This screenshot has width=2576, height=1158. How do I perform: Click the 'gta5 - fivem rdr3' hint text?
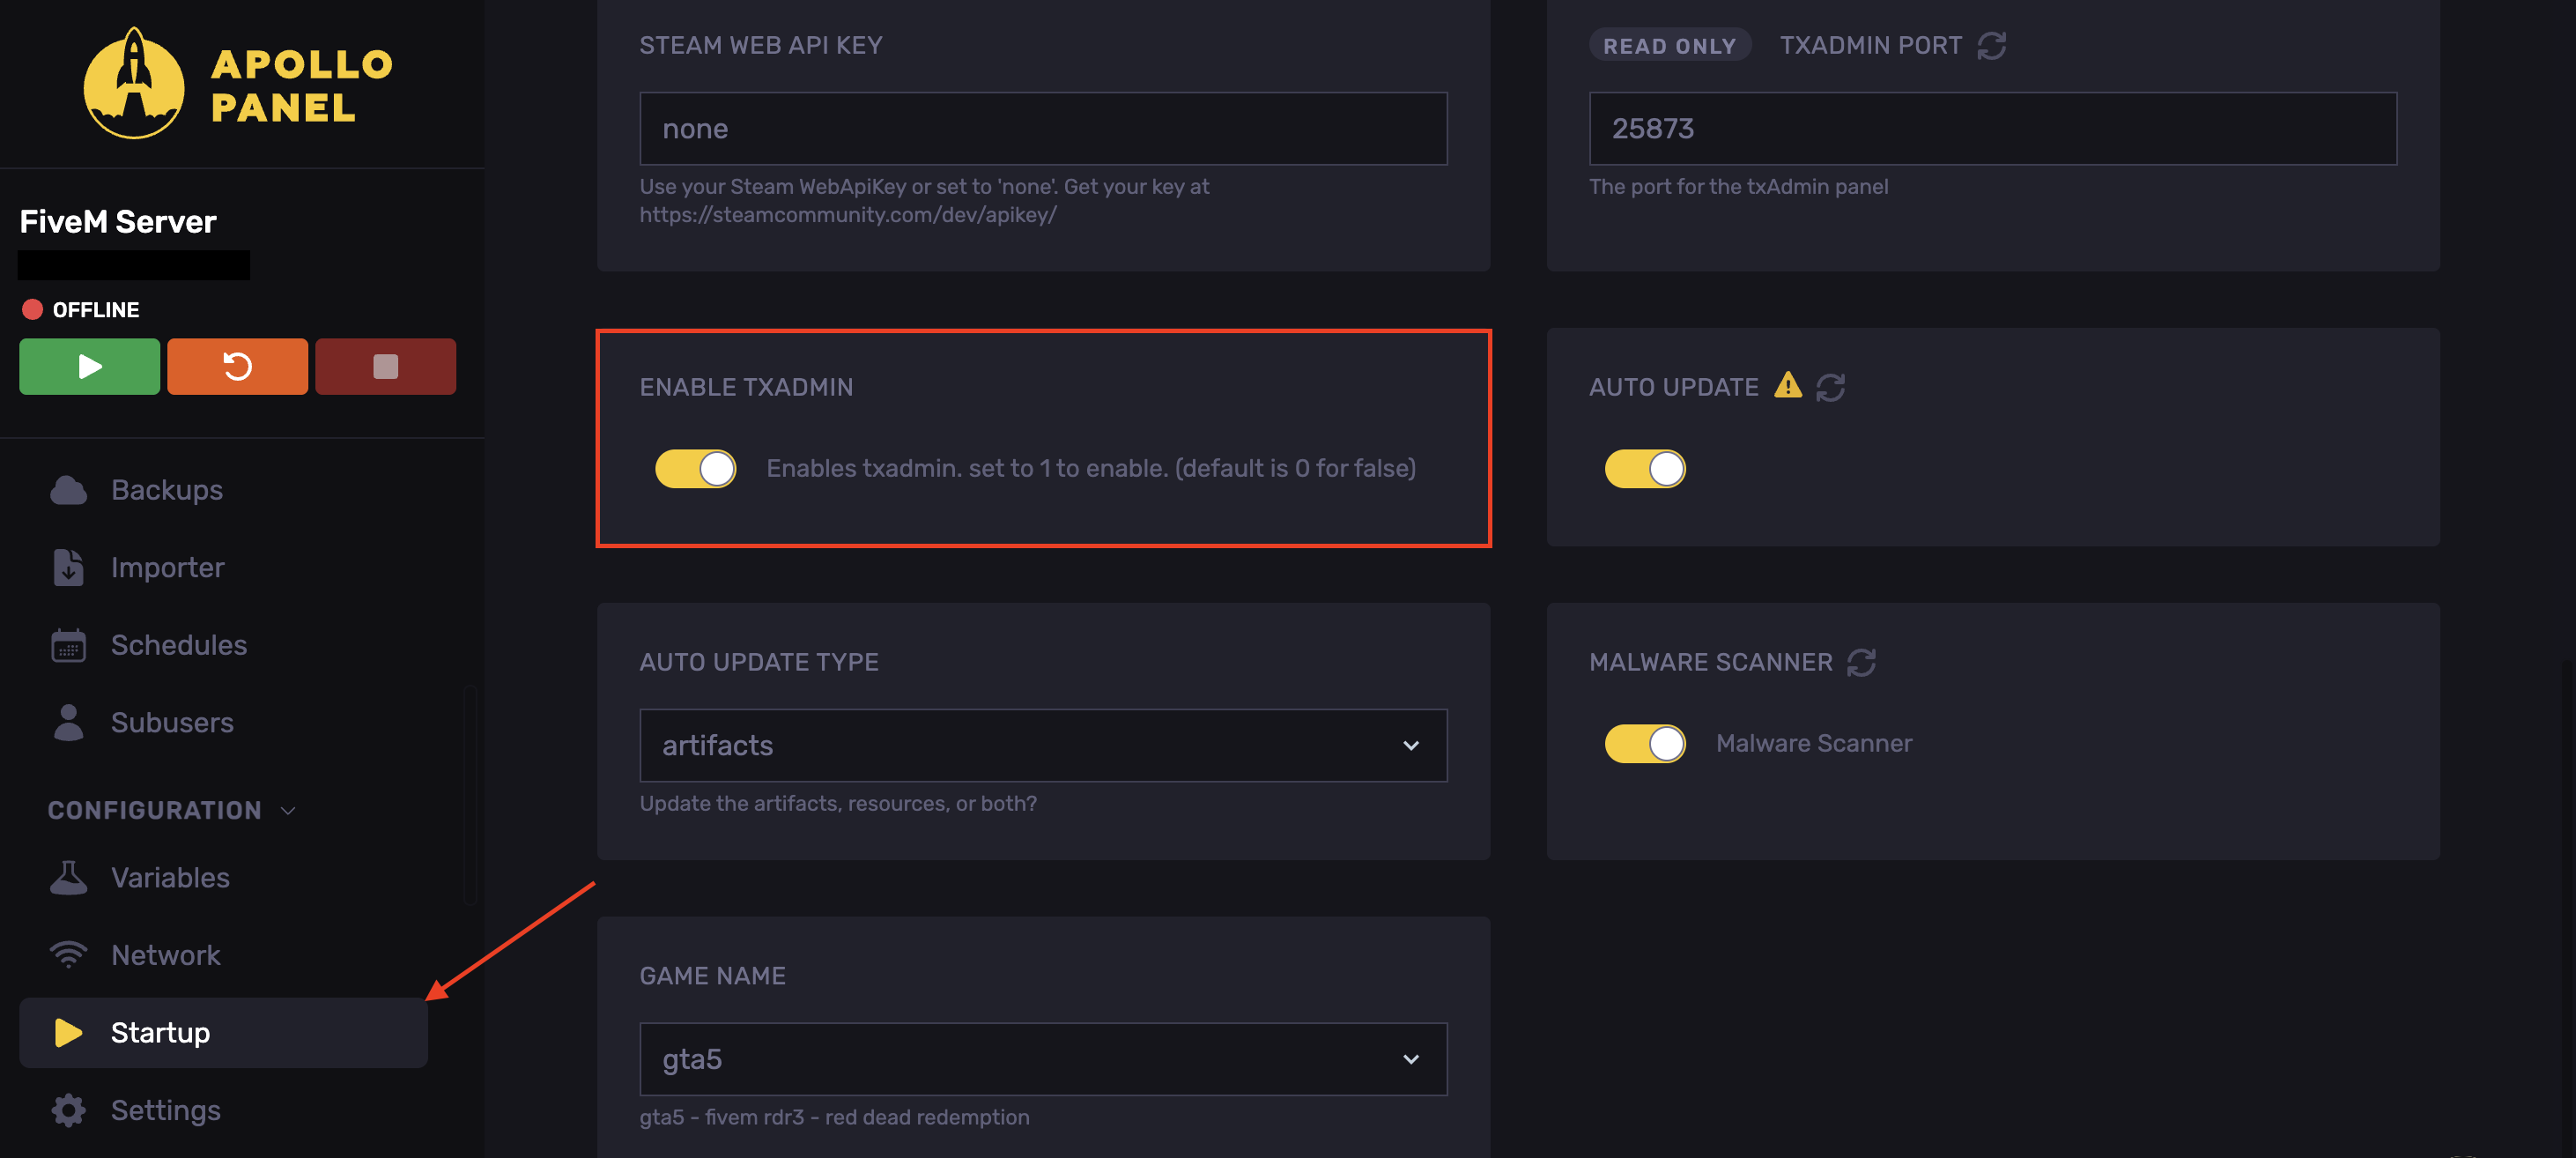[834, 1117]
